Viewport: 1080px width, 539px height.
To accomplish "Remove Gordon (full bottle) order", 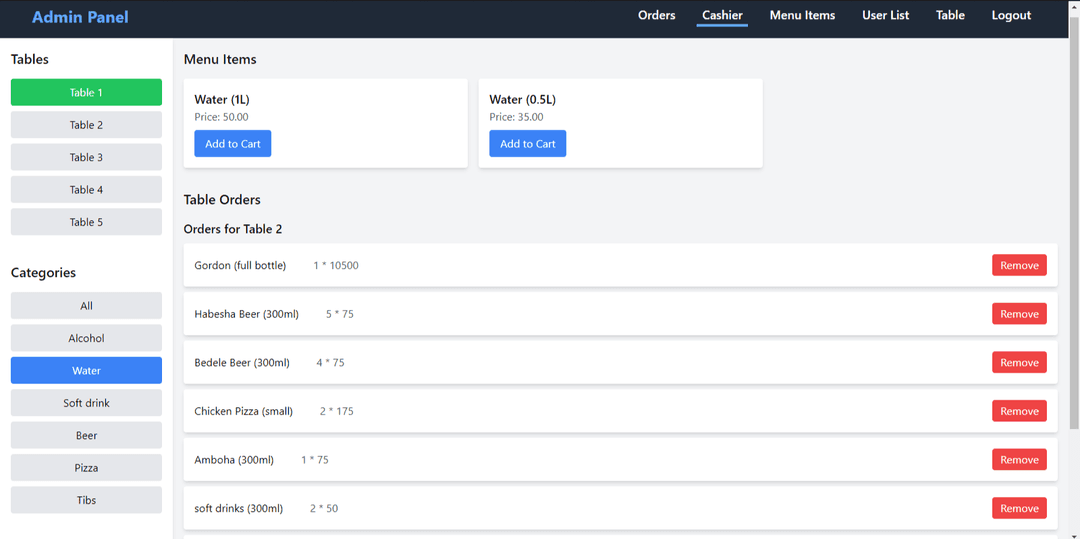I will pos(1019,265).
